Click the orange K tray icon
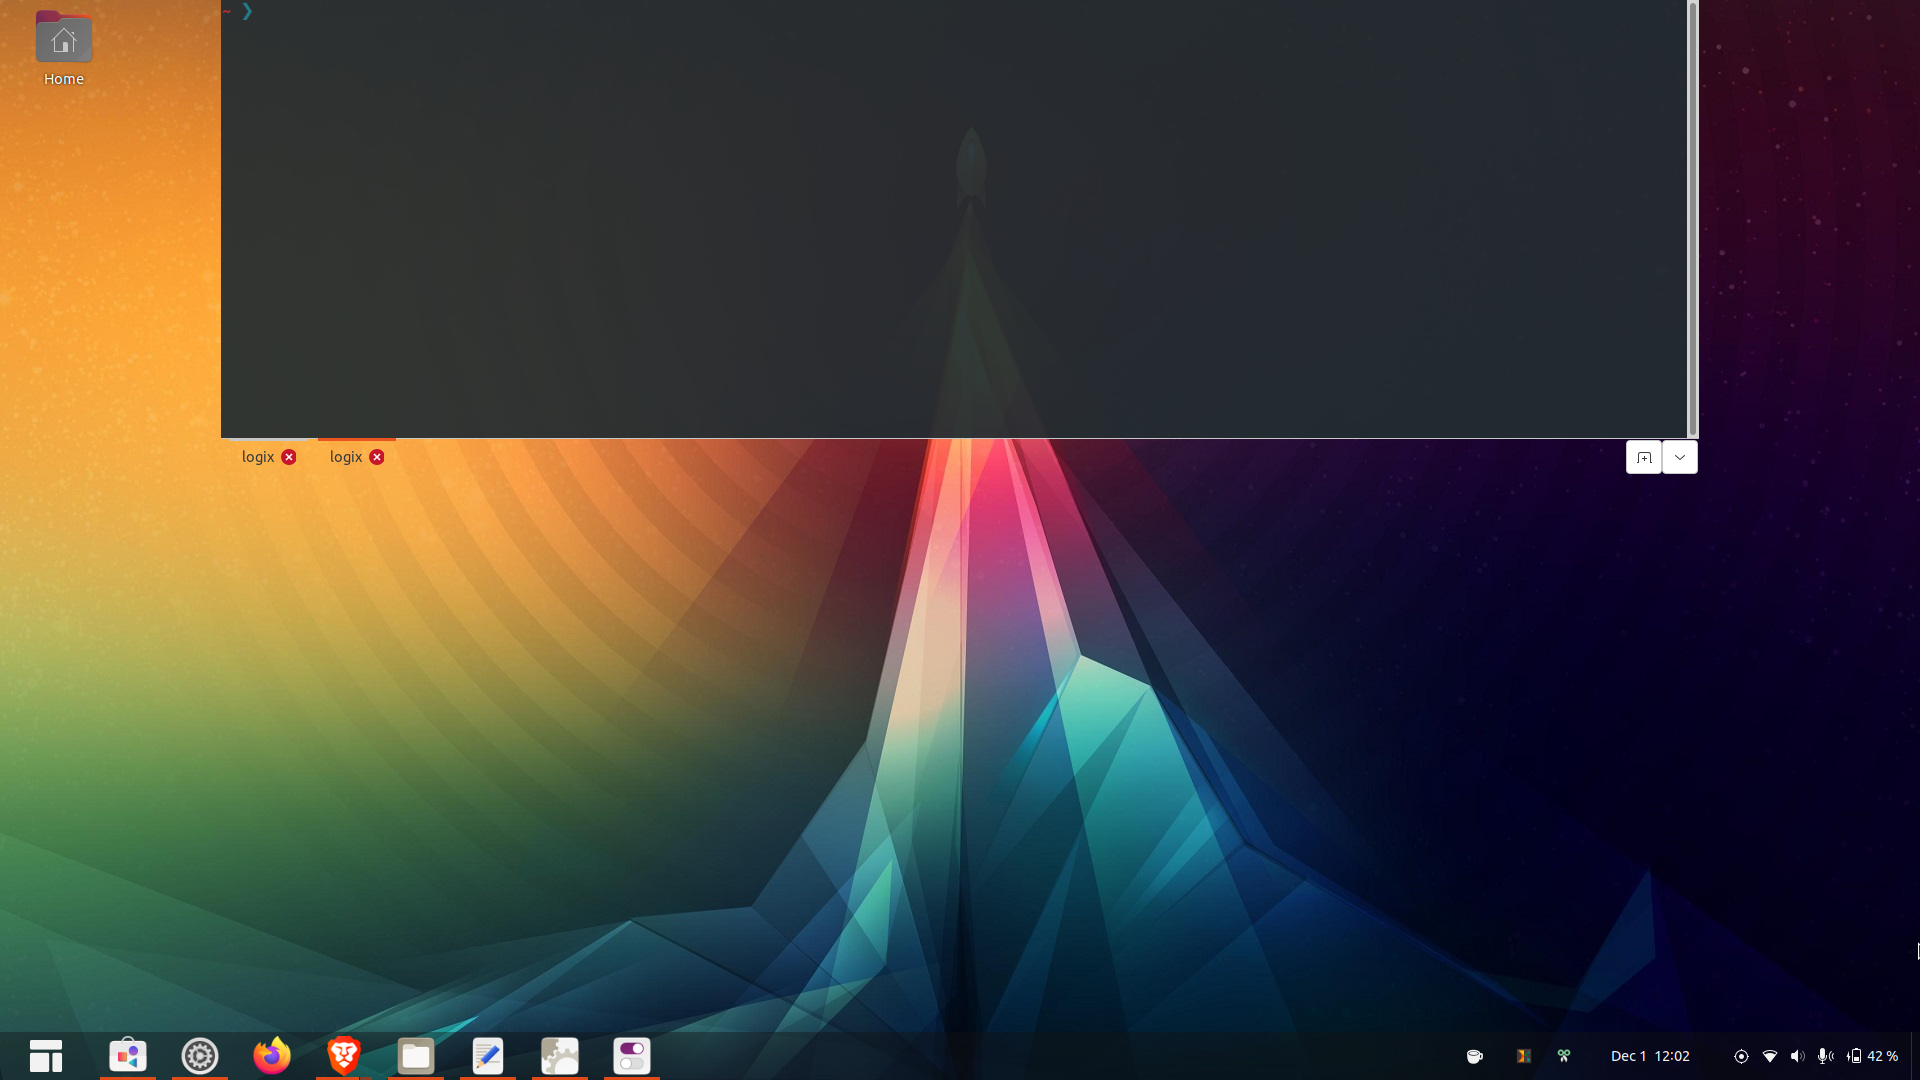Image resolution: width=1920 pixels, height=1080 pixels. (x=1523, y=1056)
